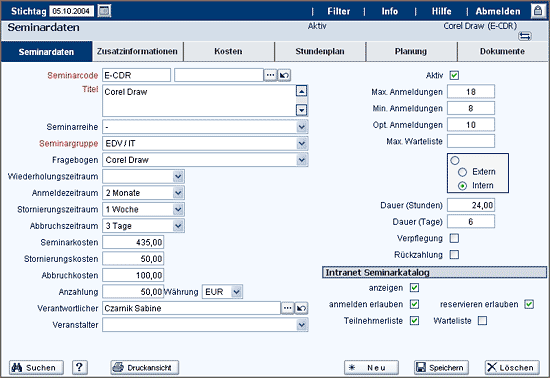This screenshot has width=550, height=378.
Task: Click the Stornierungskosten field 50,00
Action: tap(133, 258)
